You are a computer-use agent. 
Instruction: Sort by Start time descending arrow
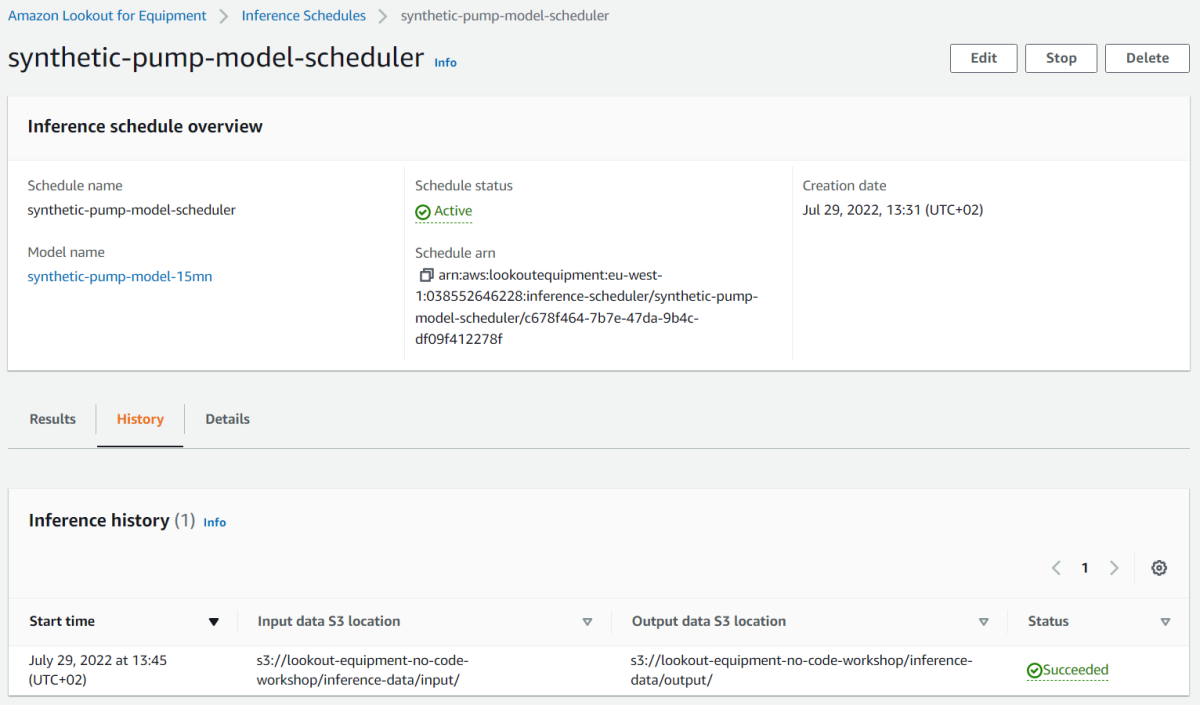[x=213, y=622]
